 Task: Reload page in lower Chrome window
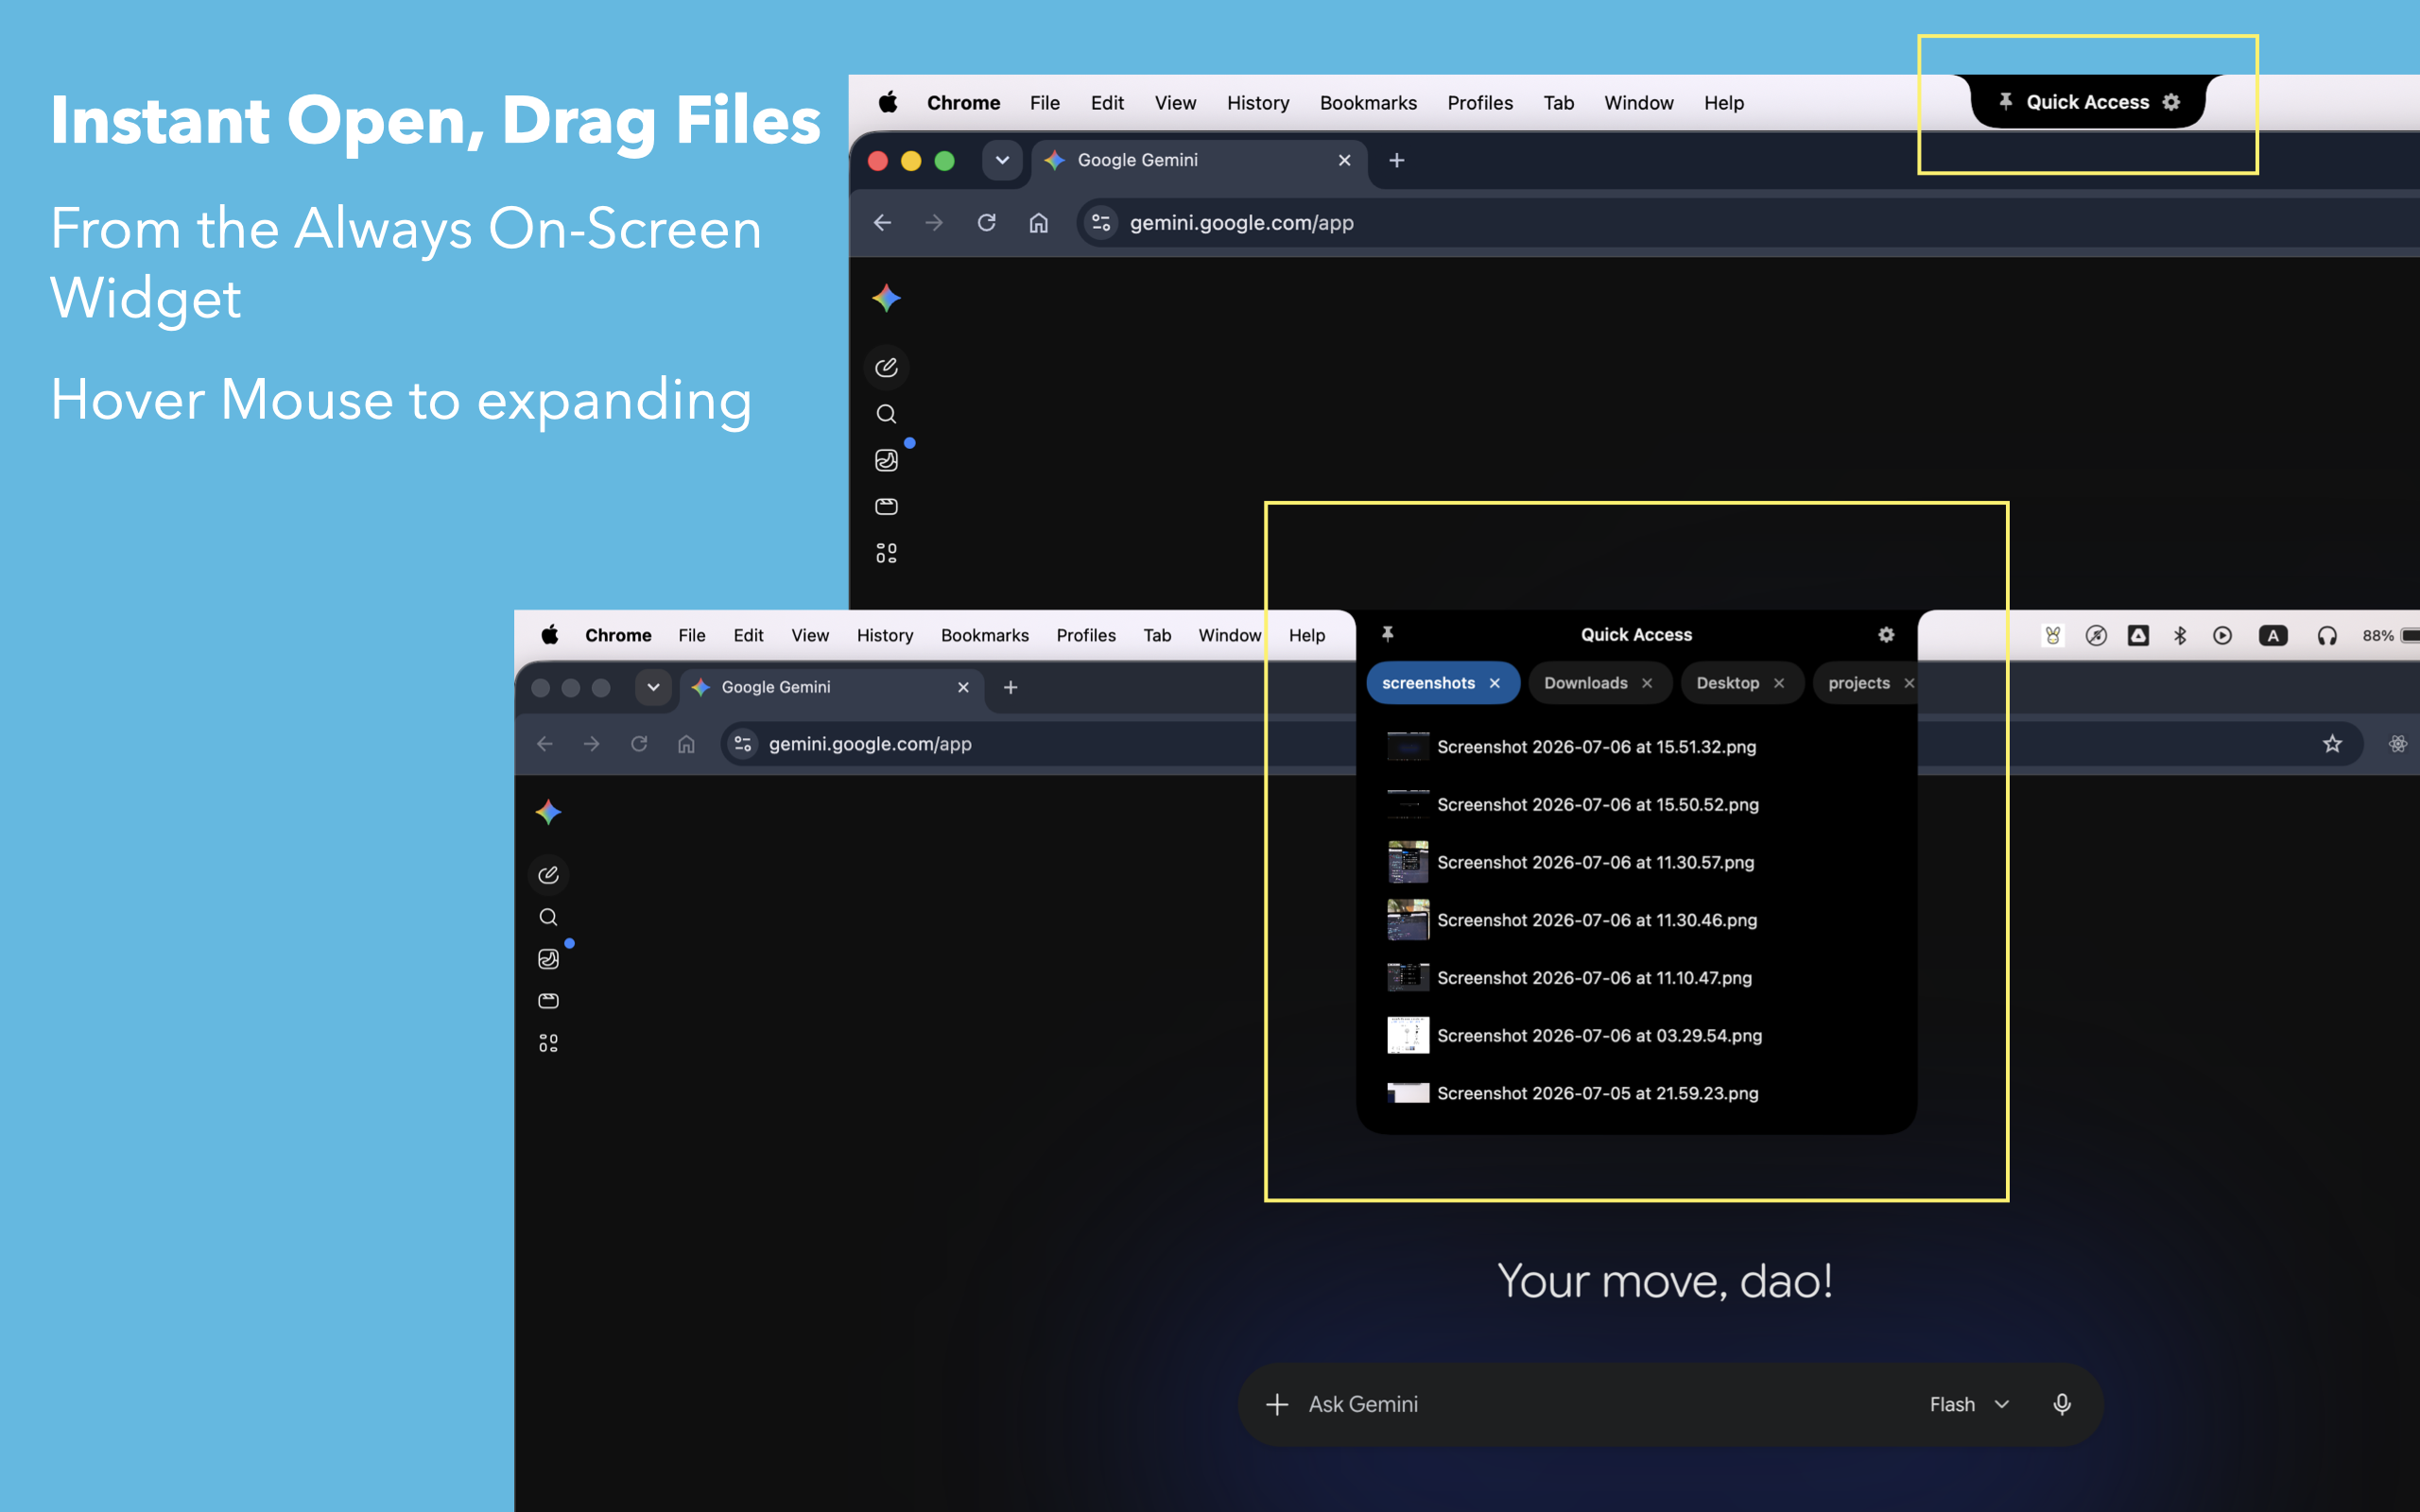point(639,744)
